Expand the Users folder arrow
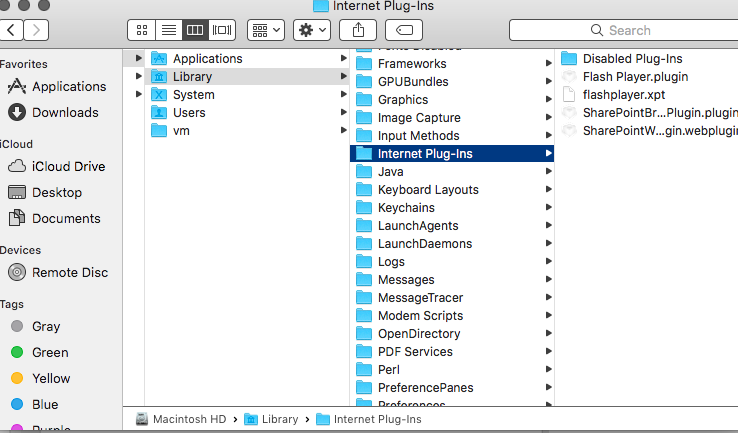Viewport: 738px width, 433px height. coord(344,112)
